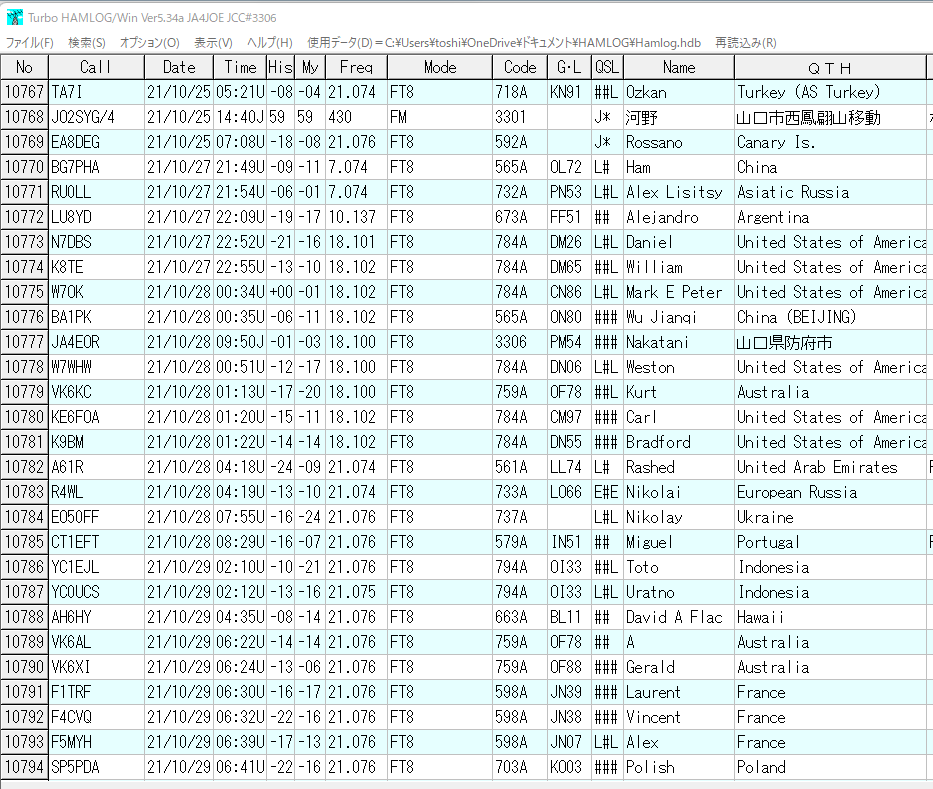Select call sign W7OK cell
The width and height of the screenshot is (933, 789).
97,292
